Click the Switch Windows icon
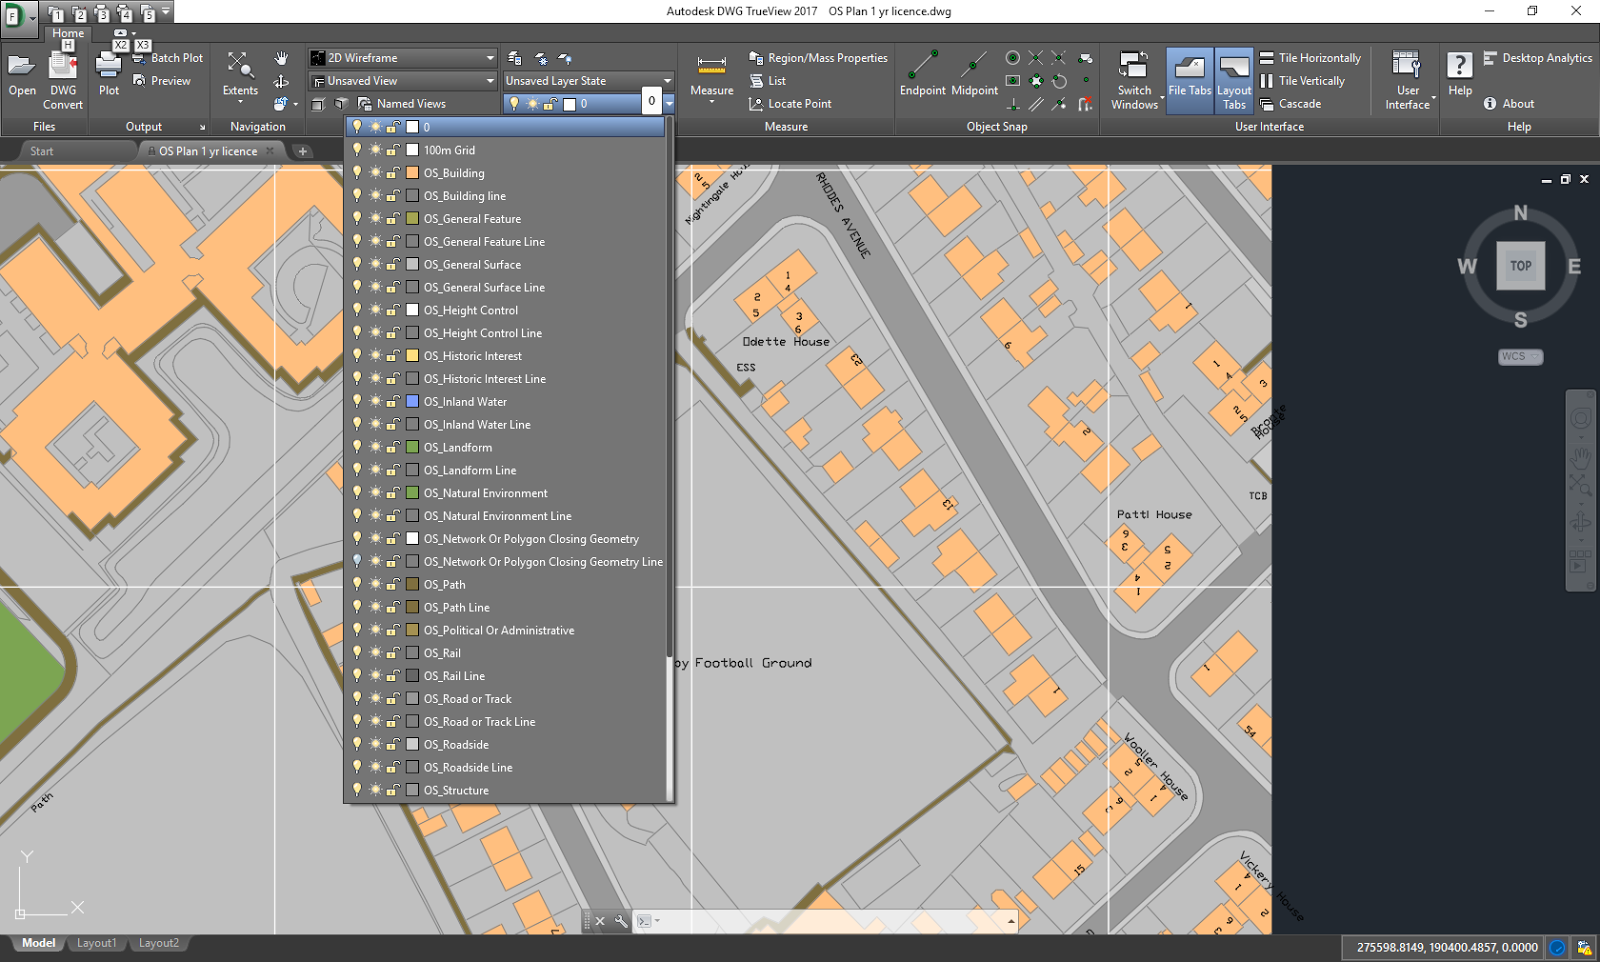Image resolution: width=1600 pixels, height=962 pixels. (1134, 70)
